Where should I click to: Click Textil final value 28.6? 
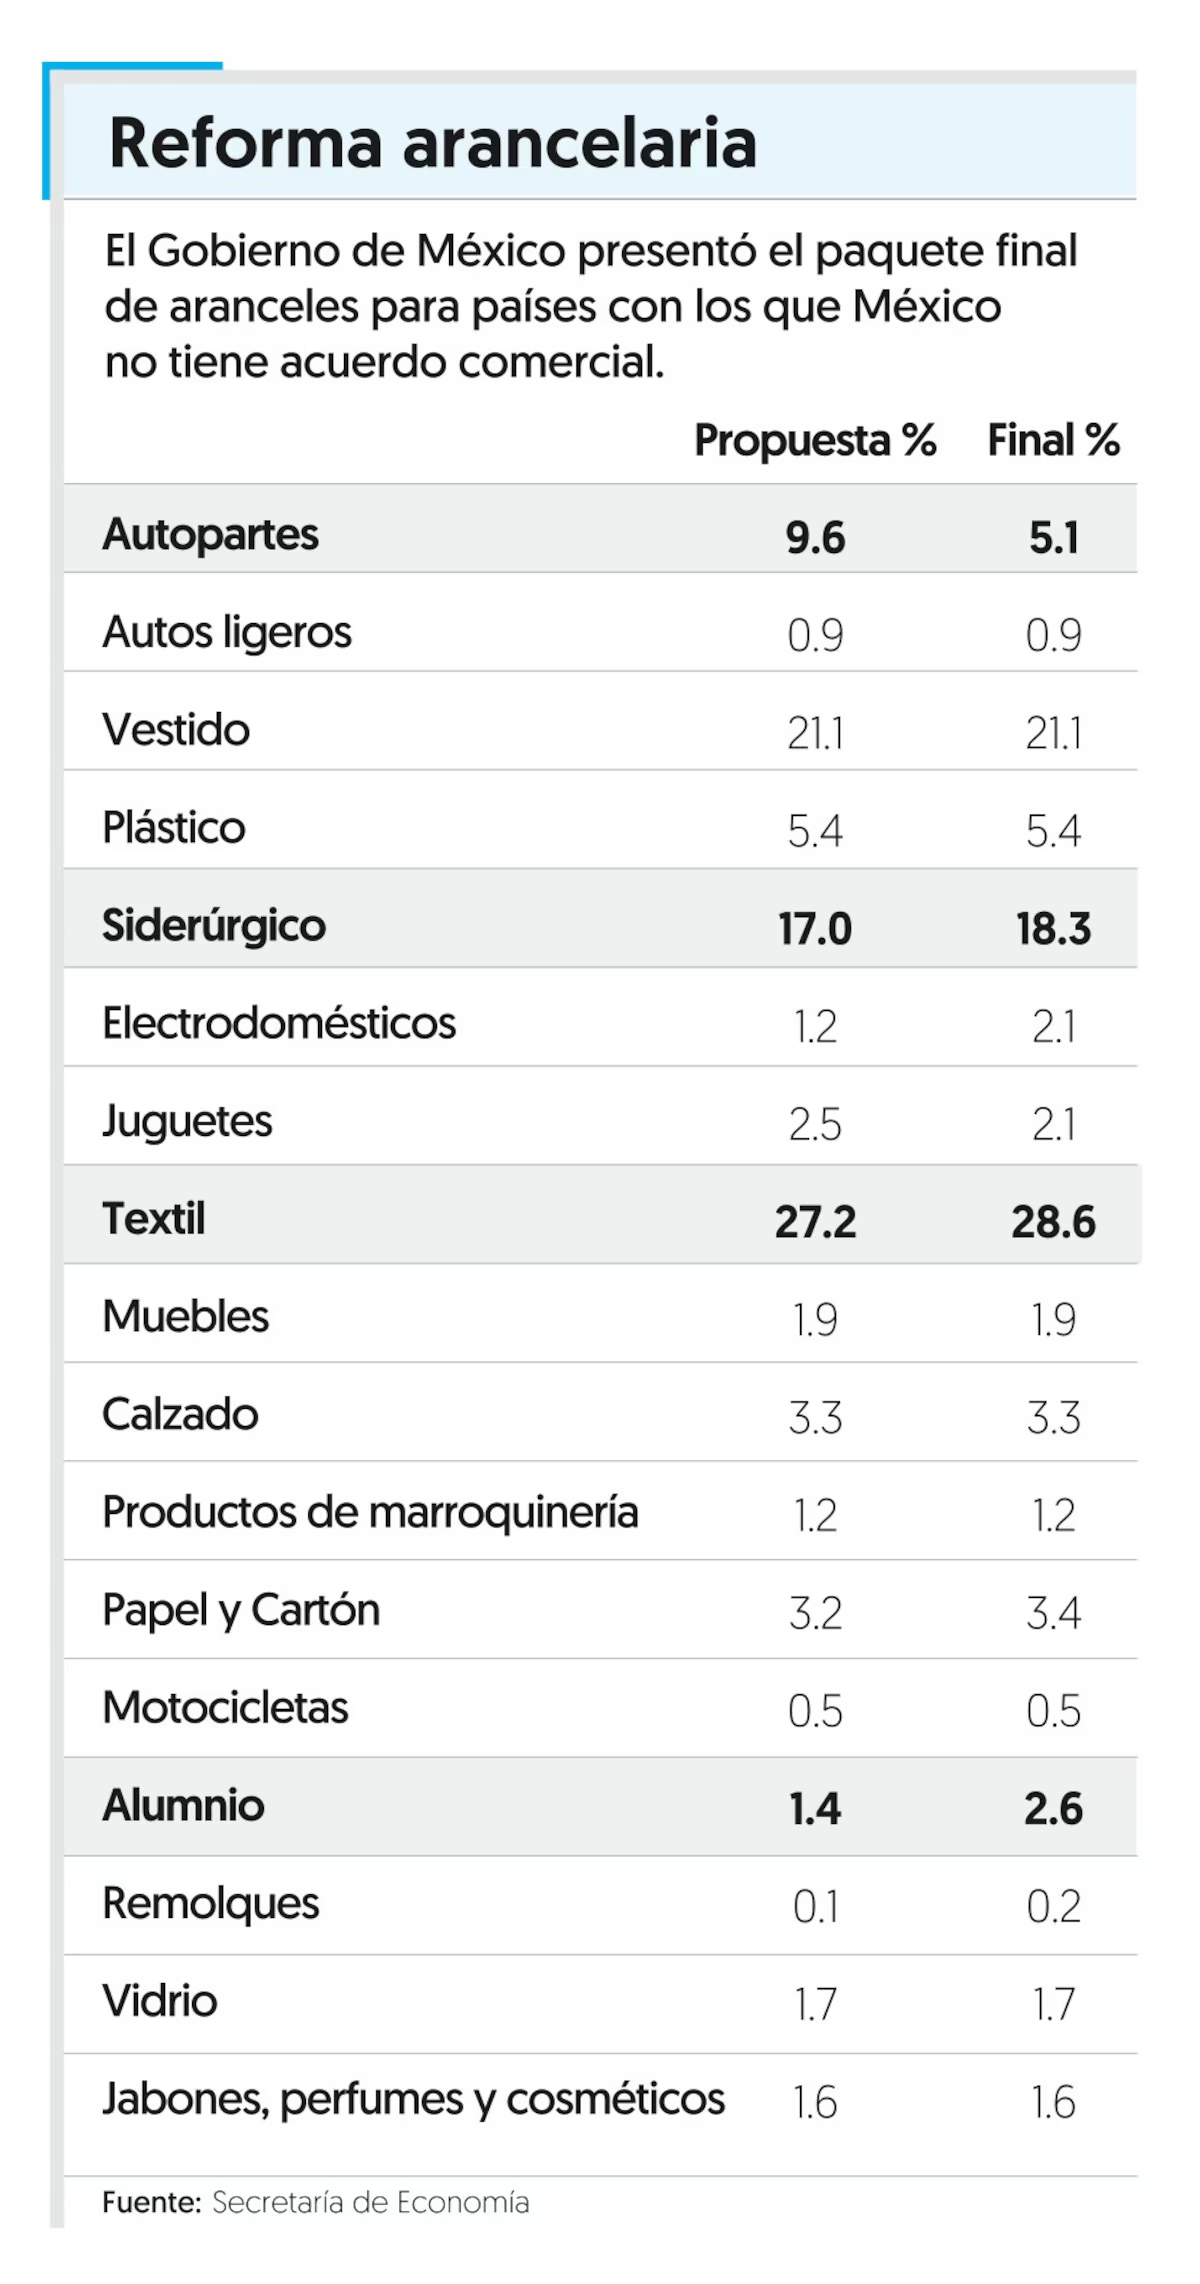click(x=1054, y=1222)
